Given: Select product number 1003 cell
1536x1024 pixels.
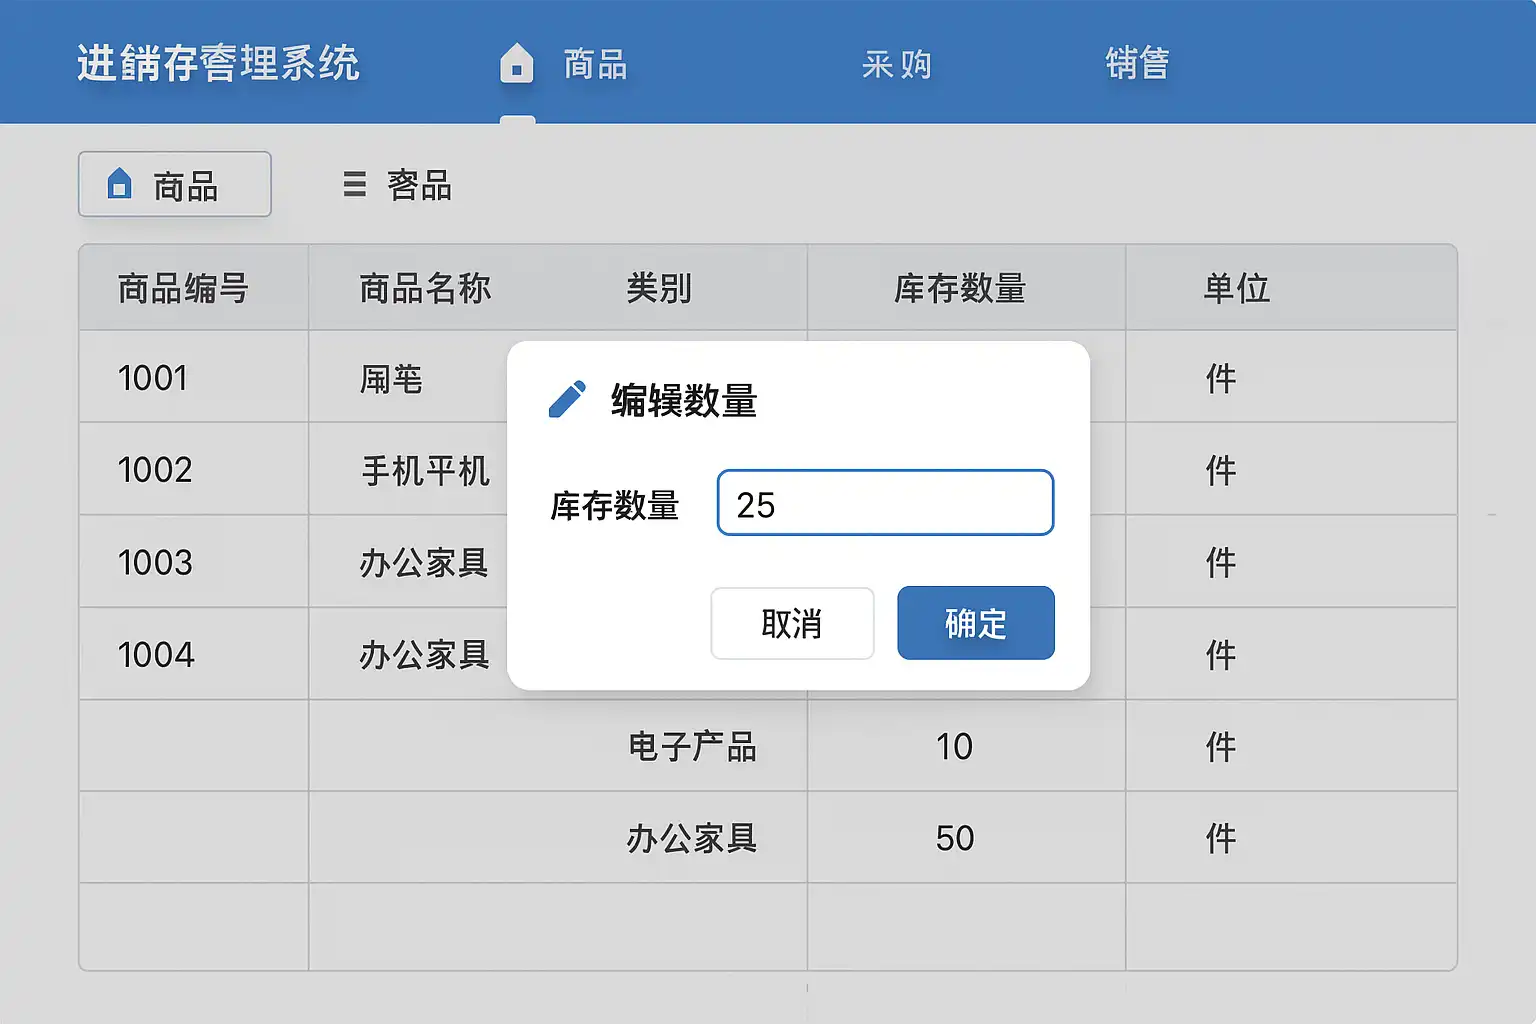Looking at the screenshot, I should tap(155, 562).
